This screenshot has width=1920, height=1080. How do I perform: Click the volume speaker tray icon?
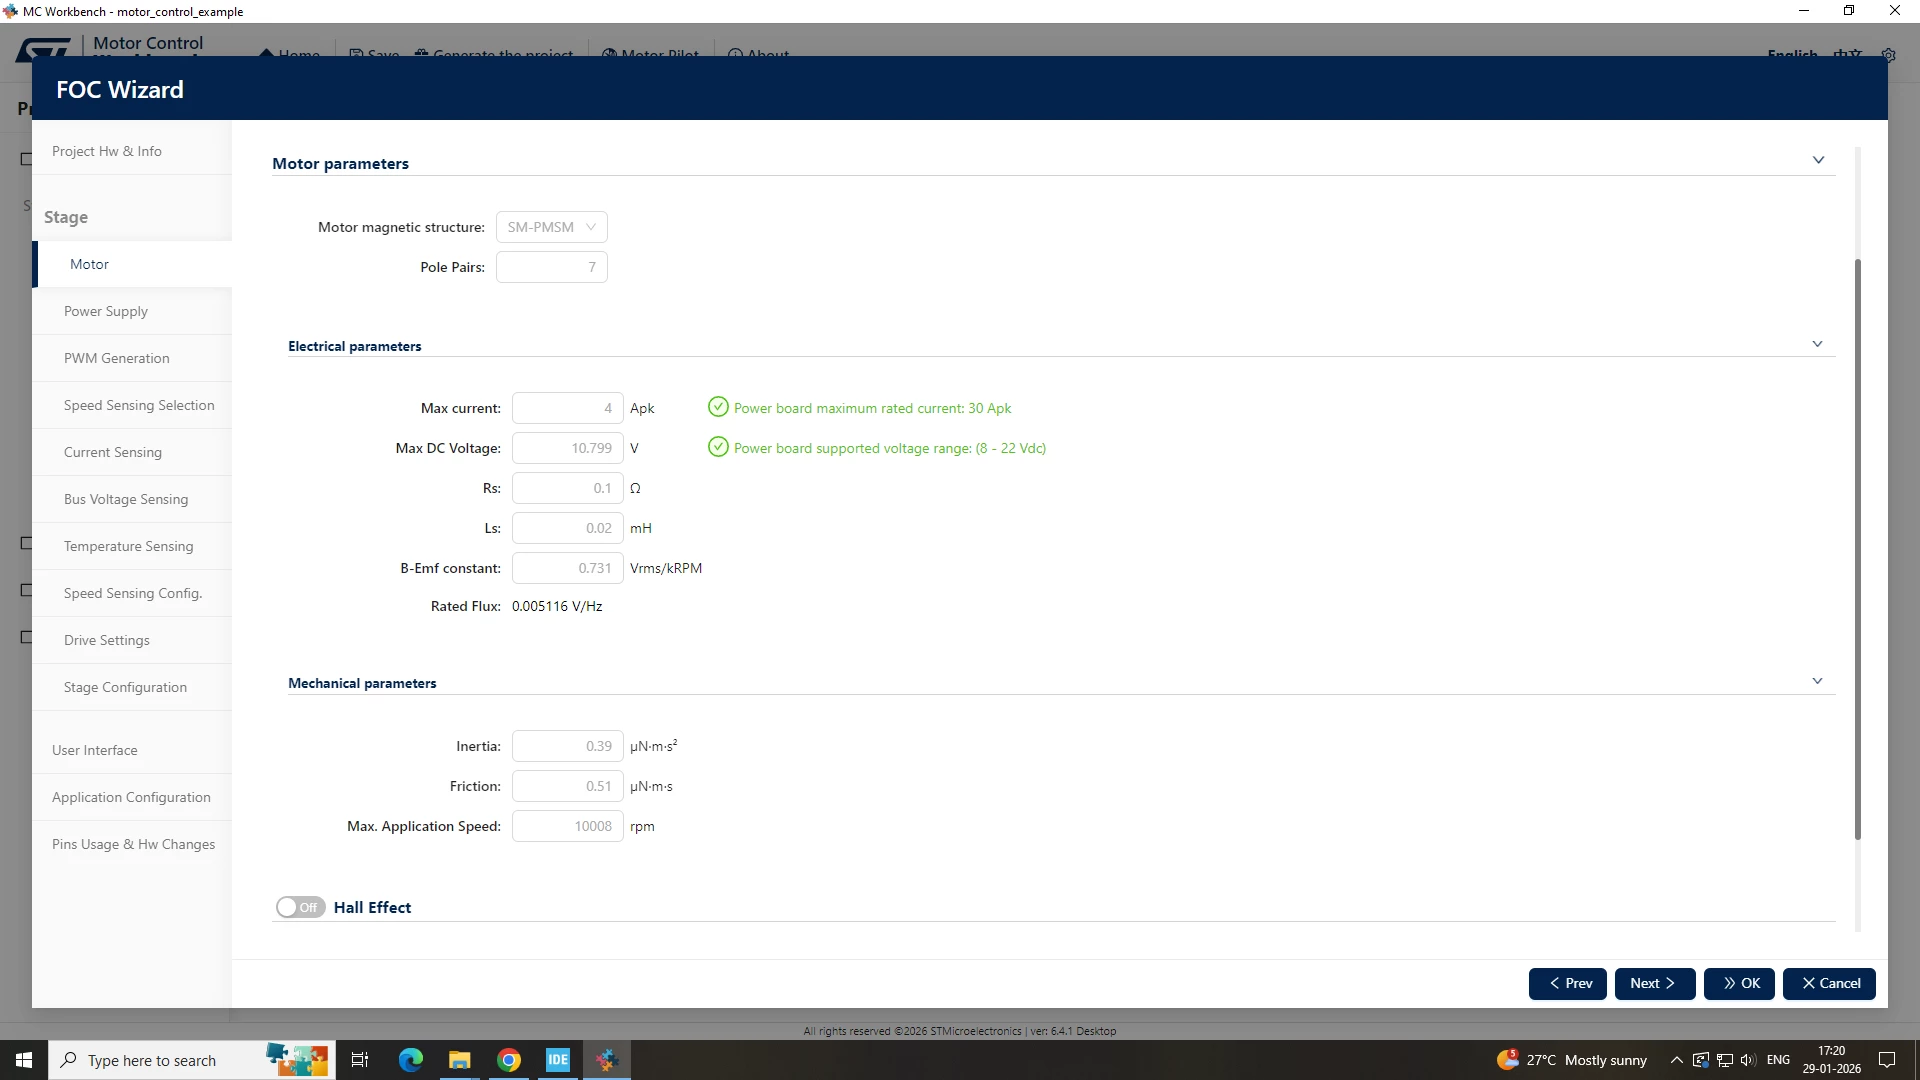point(1748,1060)
